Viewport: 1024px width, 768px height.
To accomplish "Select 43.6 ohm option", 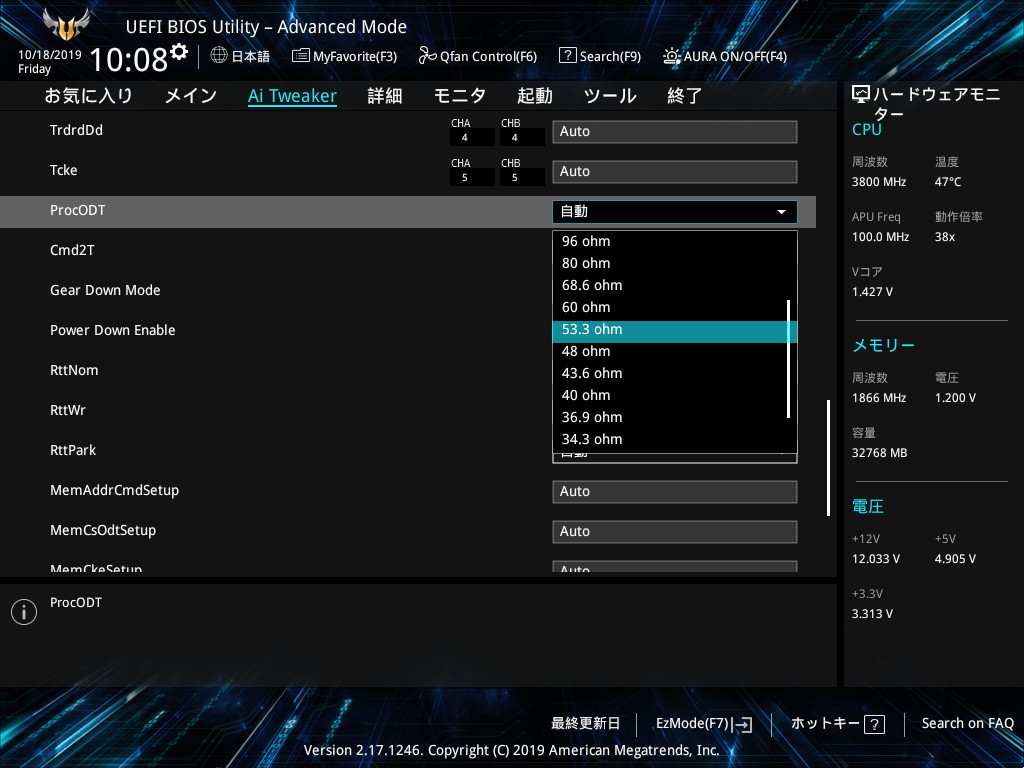I will (x=670, y=374).
